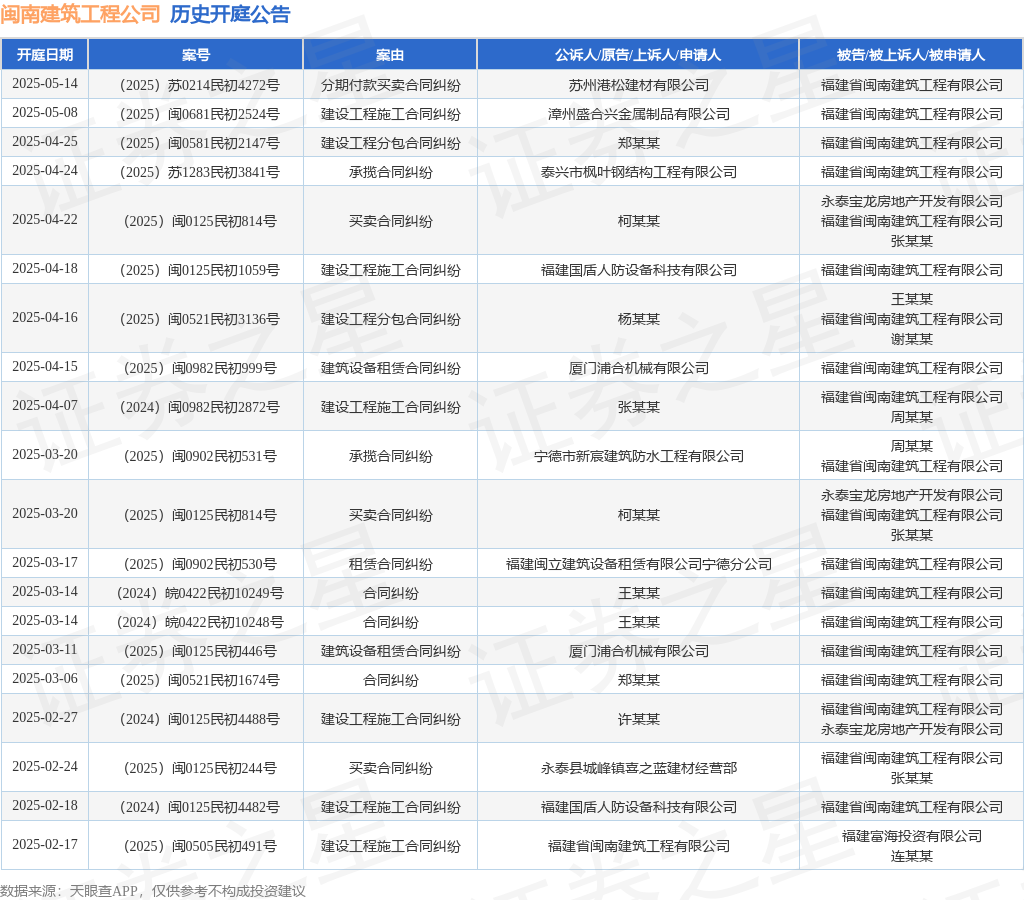Click plaintiff 福建闽立建筑设备租赁有限公司宁德分公司
The image size is (1024, 900).
coord(639,564)
